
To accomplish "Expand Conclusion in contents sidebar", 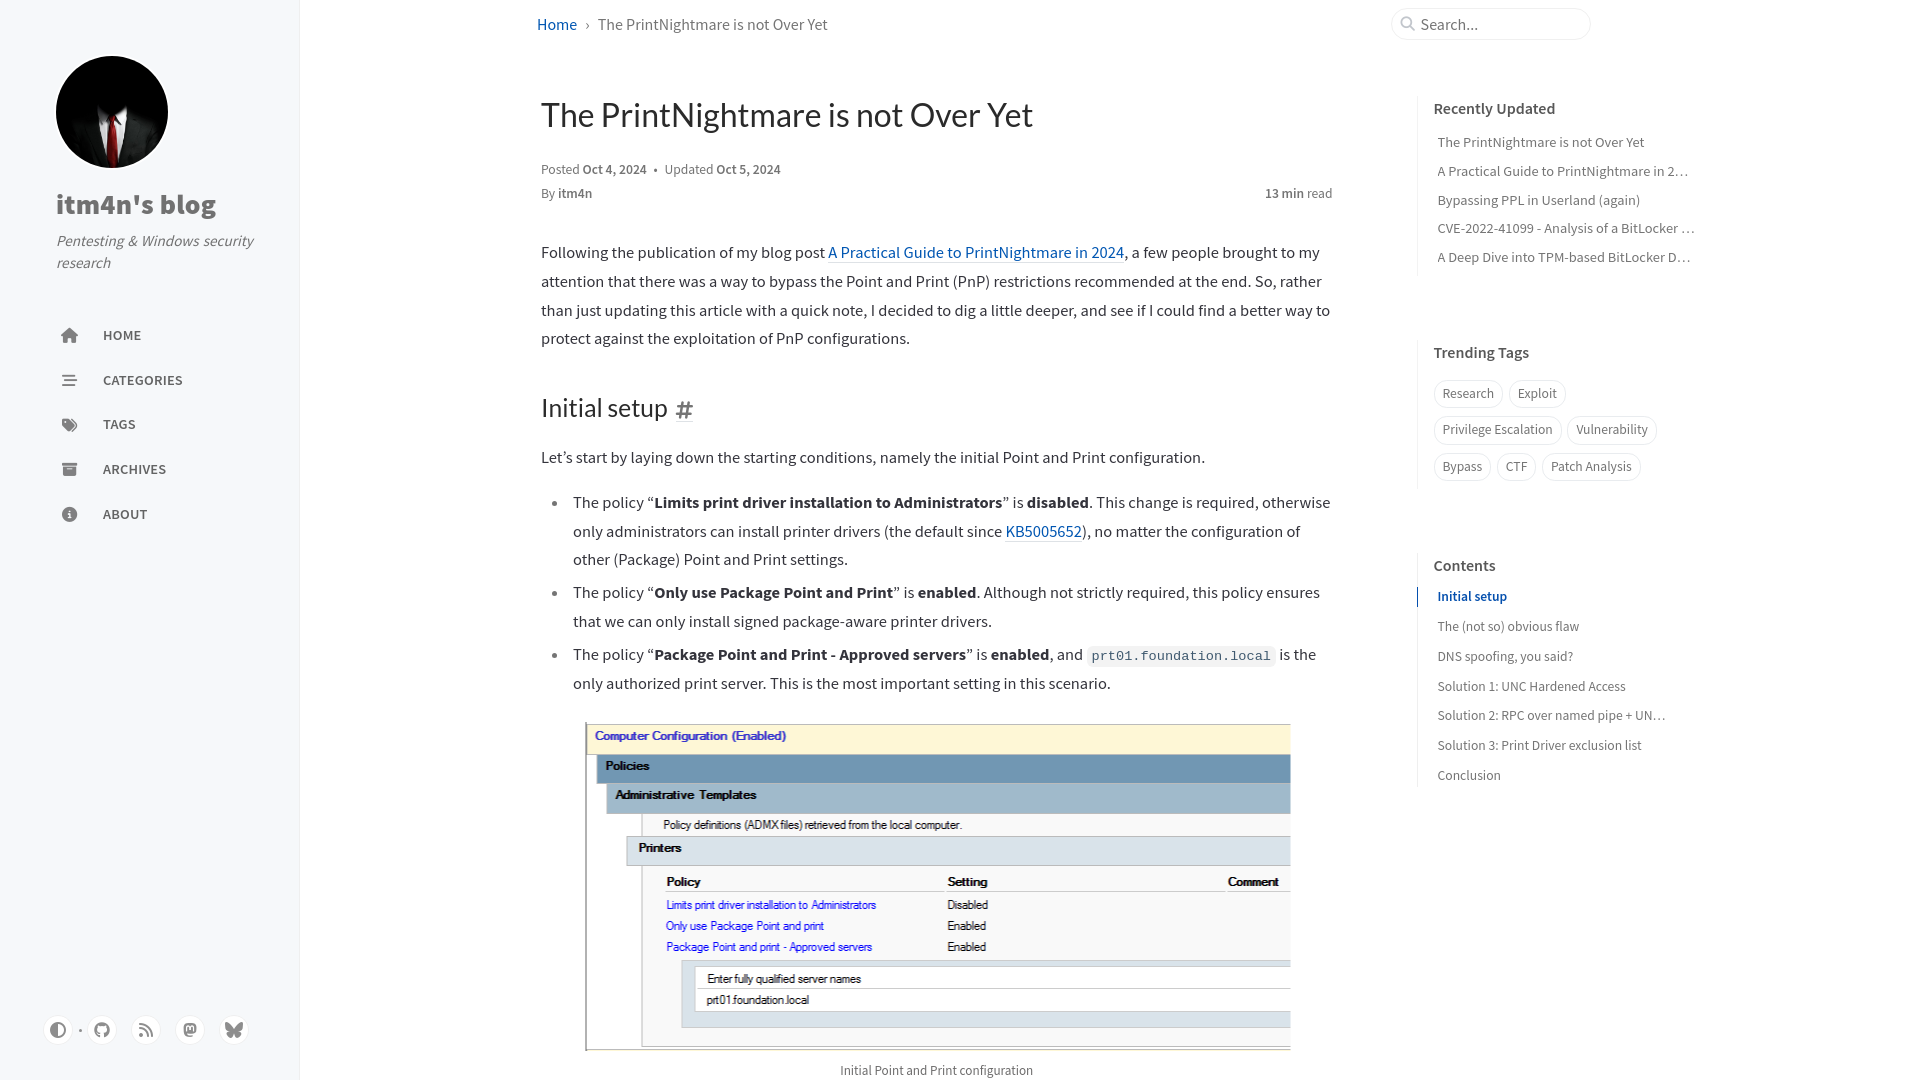I will (1469, 774).
